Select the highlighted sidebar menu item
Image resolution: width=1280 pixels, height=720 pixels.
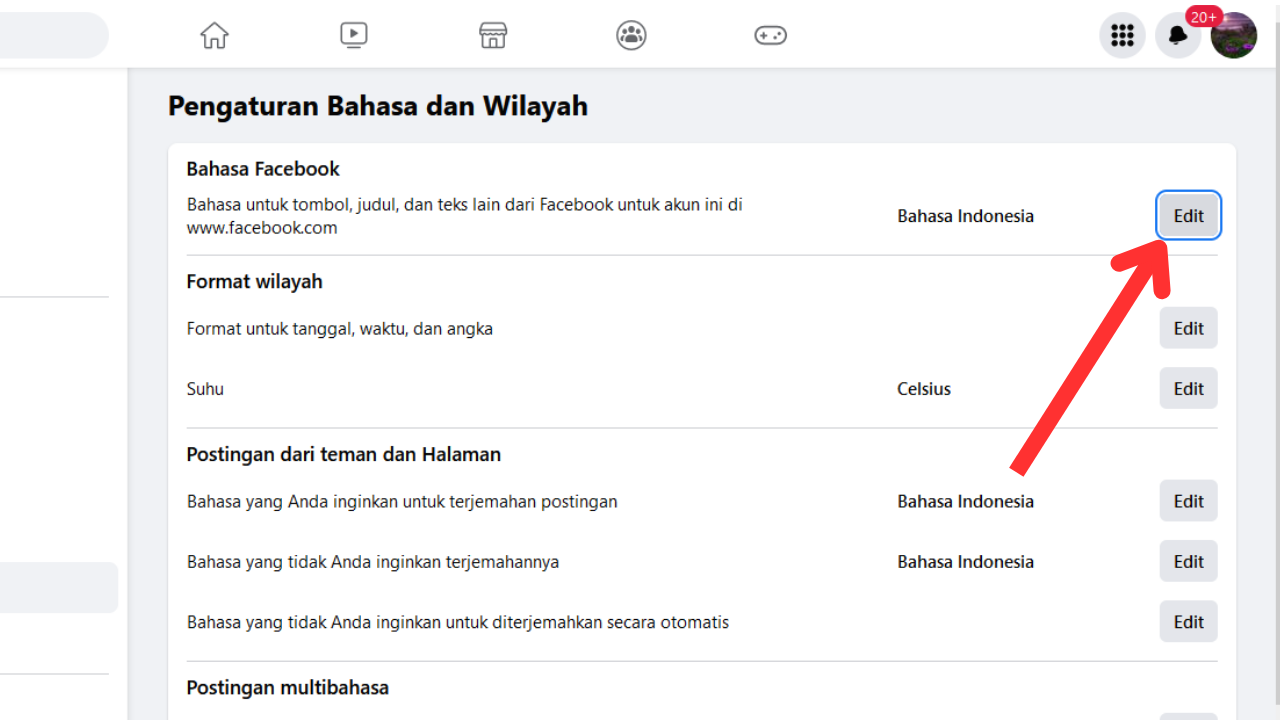[x=59, y=587]
